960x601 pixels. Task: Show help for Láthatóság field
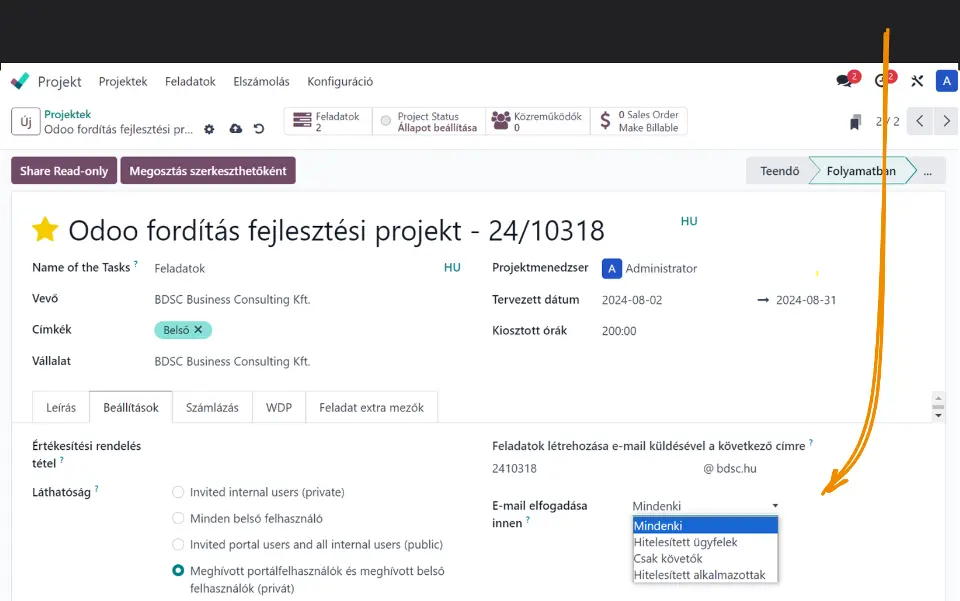tap(97, 488)
